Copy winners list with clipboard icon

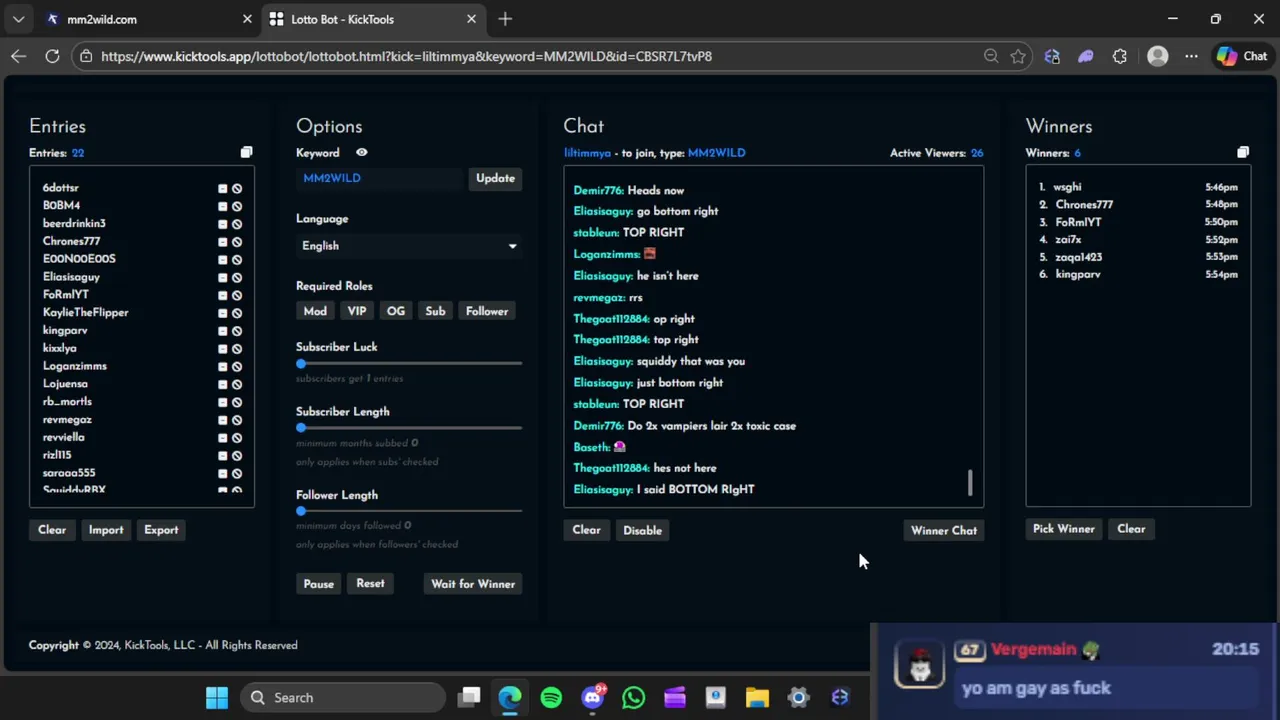[1243, 152]
